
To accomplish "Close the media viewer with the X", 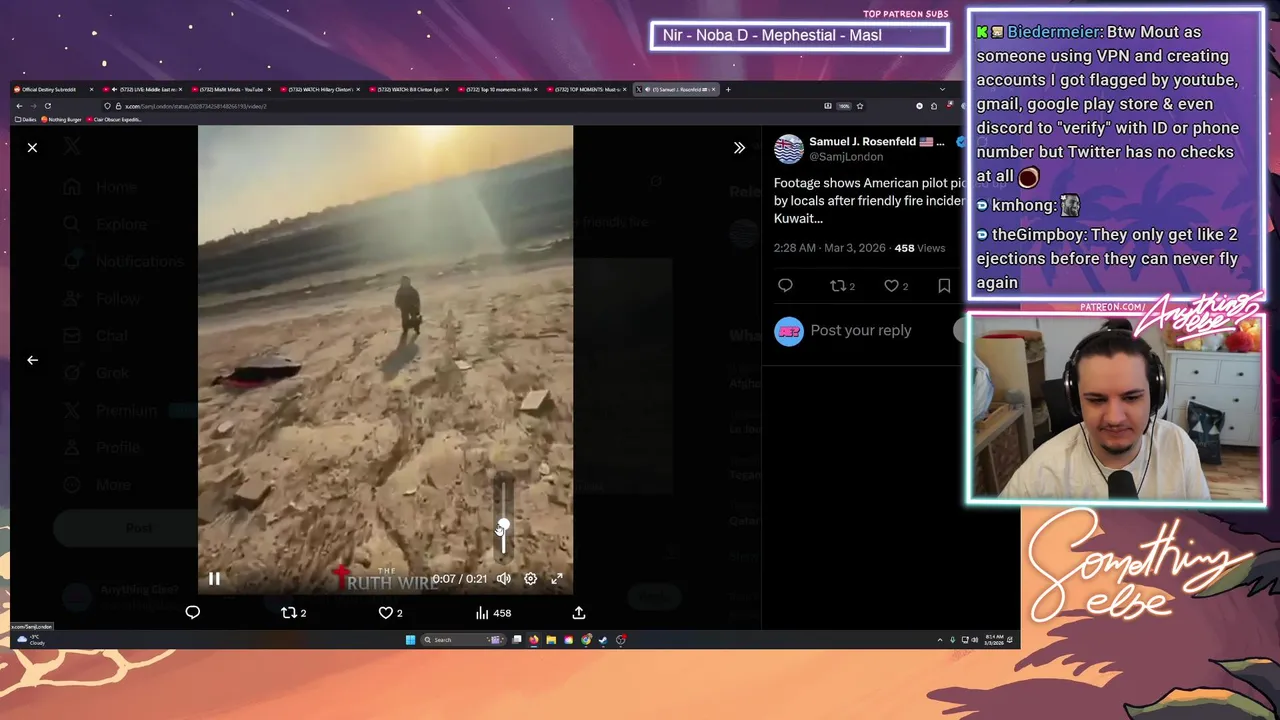I will coord(32,148).
